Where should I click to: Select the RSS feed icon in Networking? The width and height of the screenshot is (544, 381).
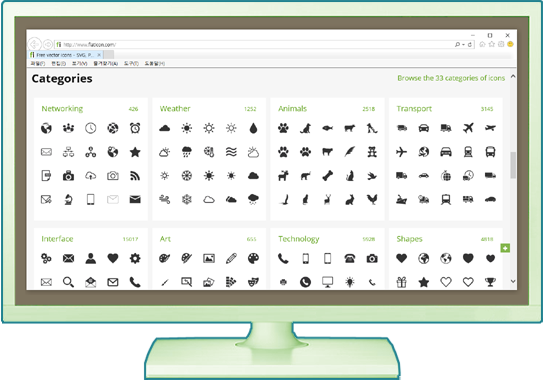(x=135, y=176)
